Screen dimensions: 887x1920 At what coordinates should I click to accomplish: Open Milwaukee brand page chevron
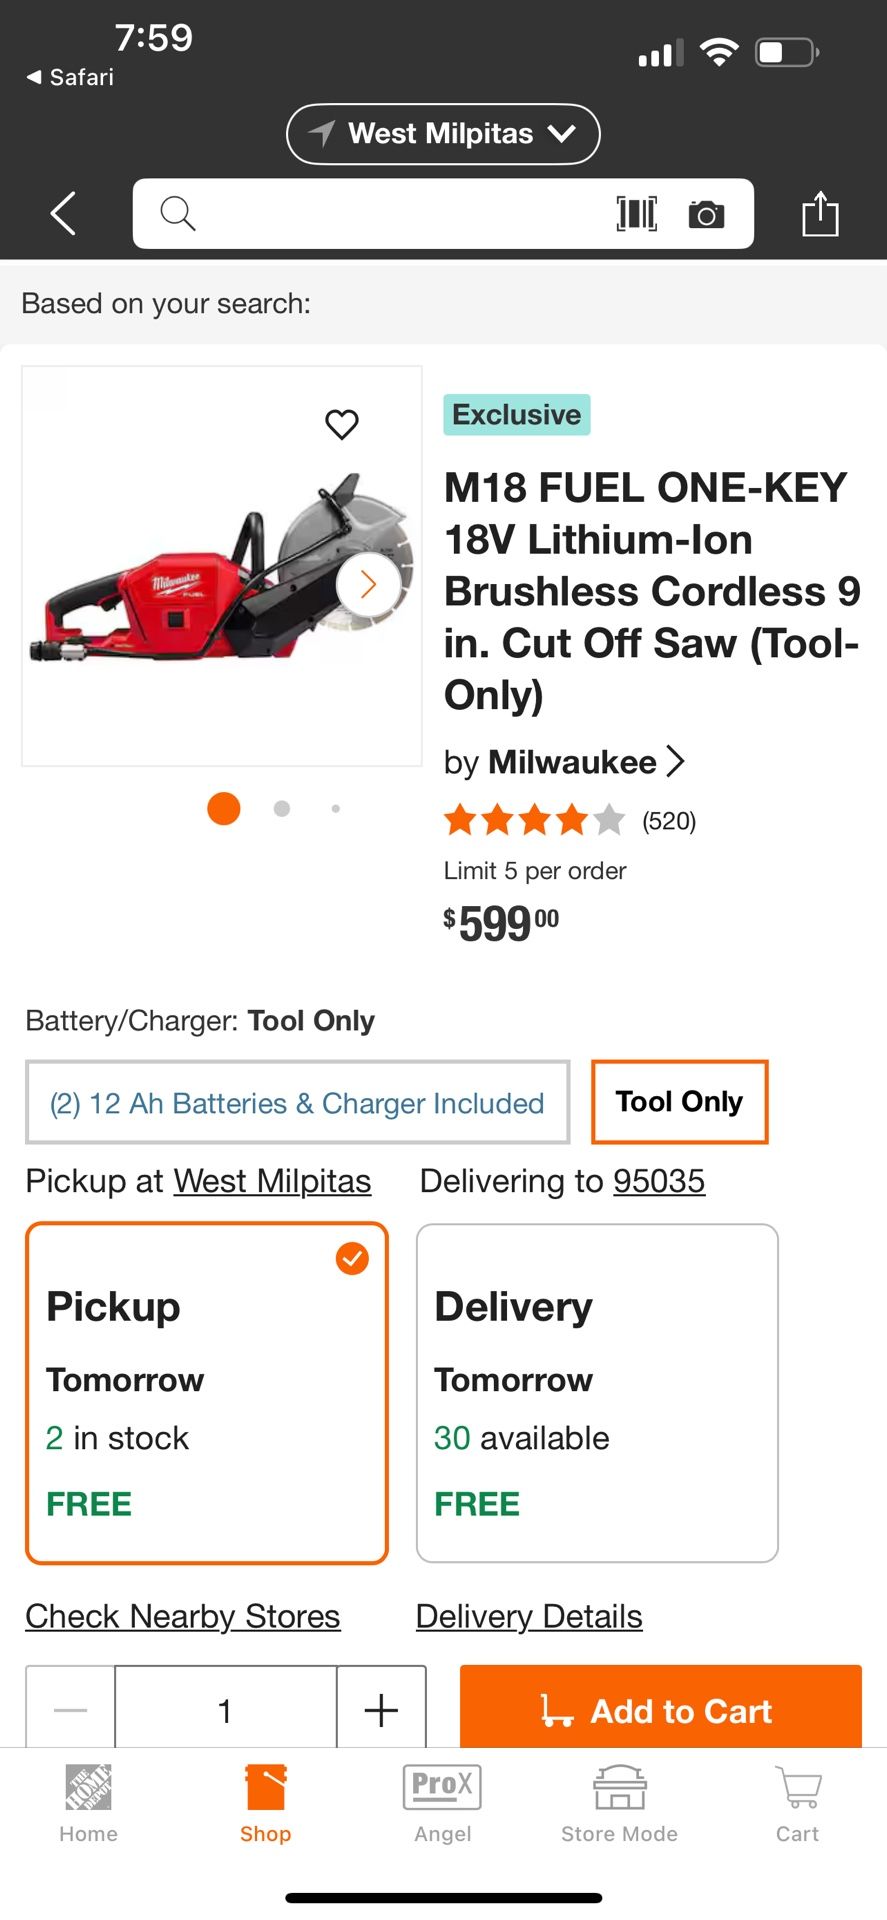(676, 762)
